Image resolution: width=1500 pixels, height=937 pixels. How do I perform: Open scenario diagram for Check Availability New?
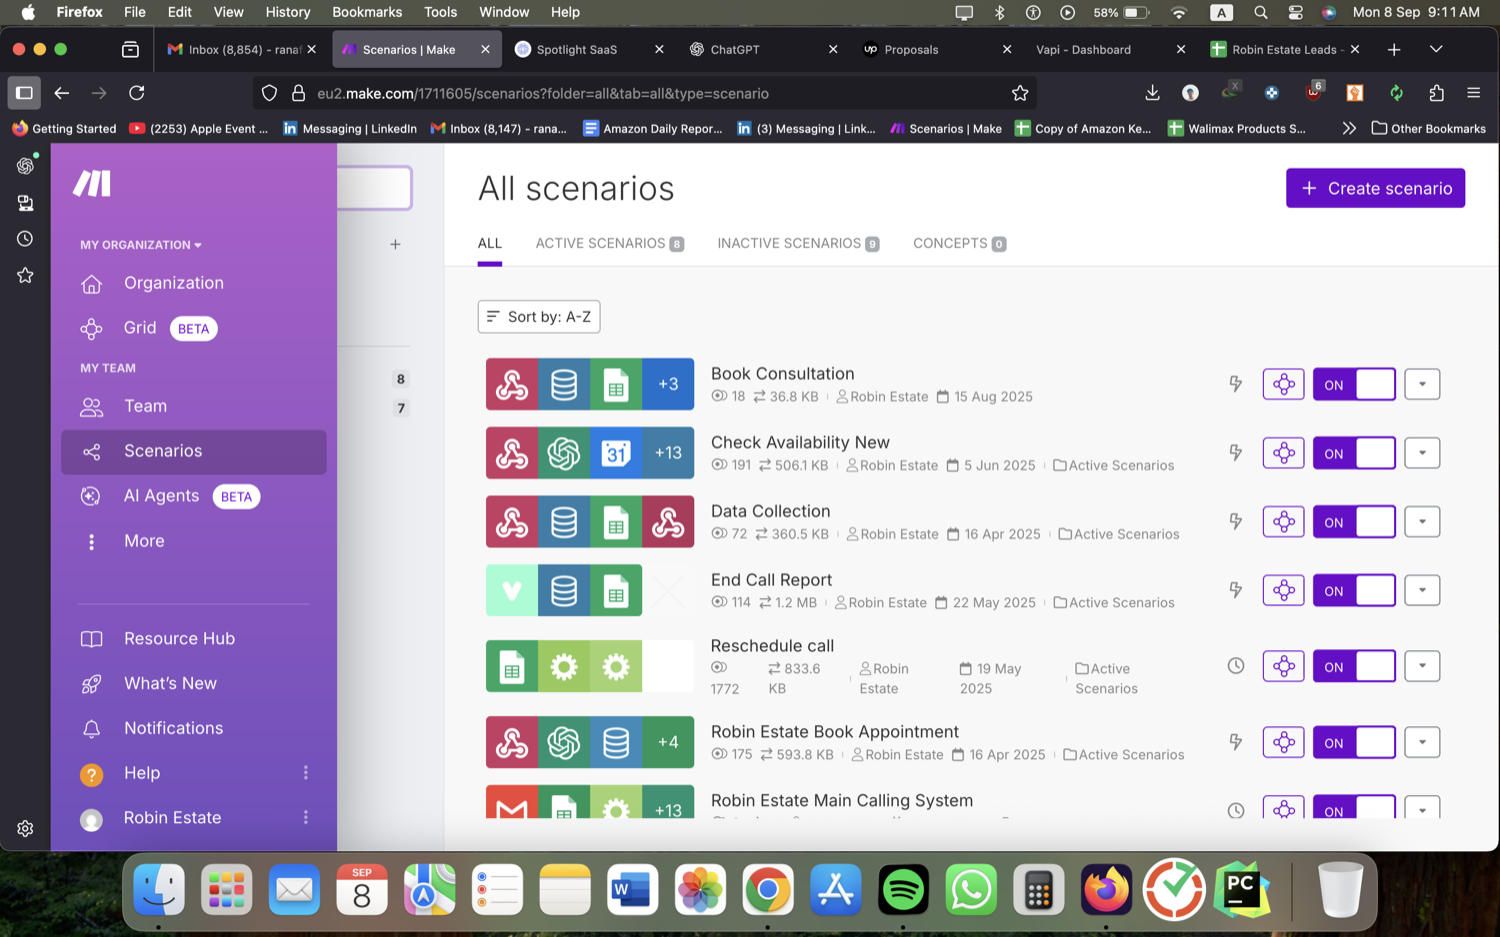[x=1283, y=453]
